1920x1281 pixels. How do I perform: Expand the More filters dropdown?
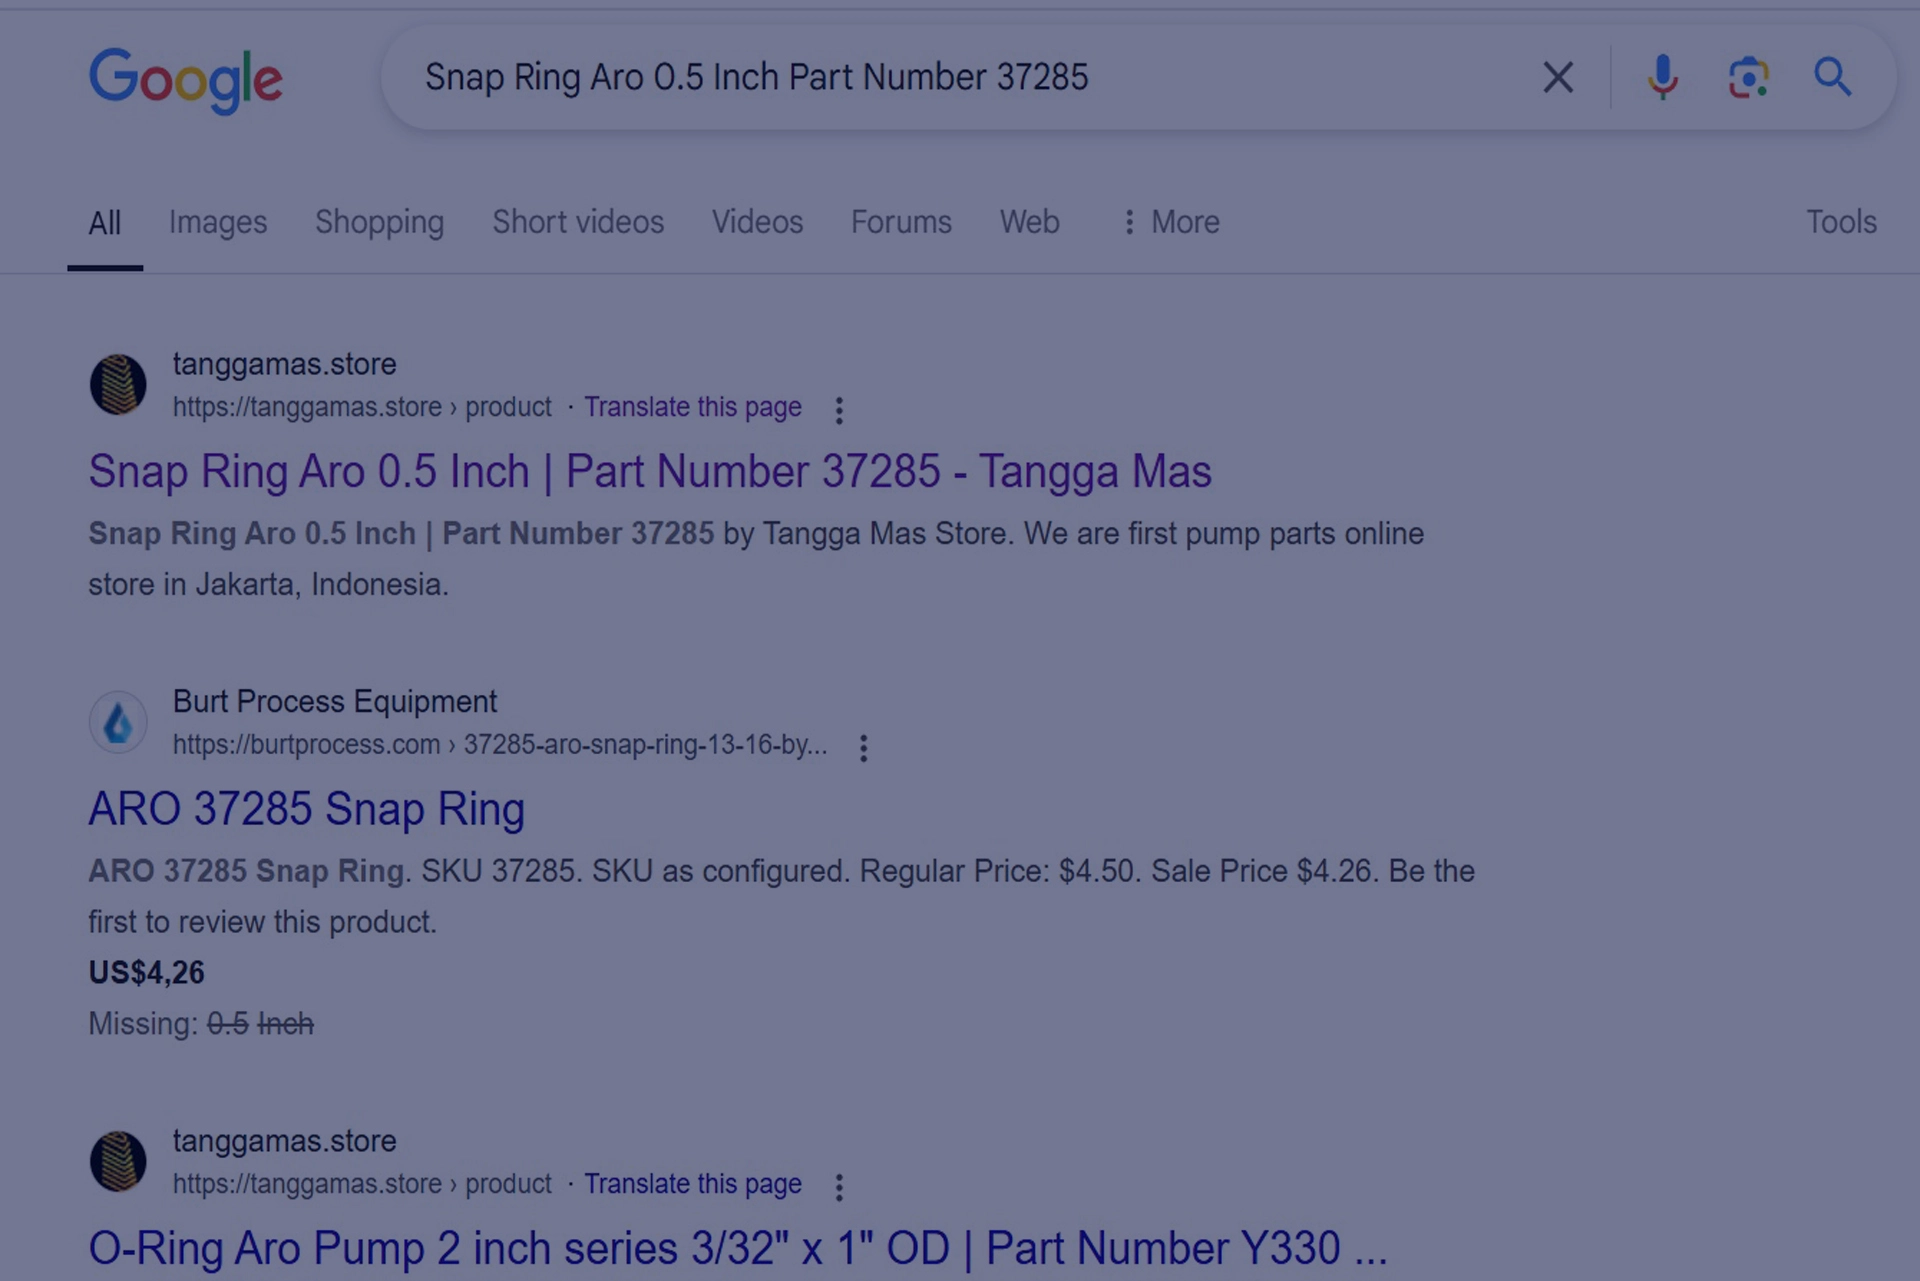(1170, 222)
